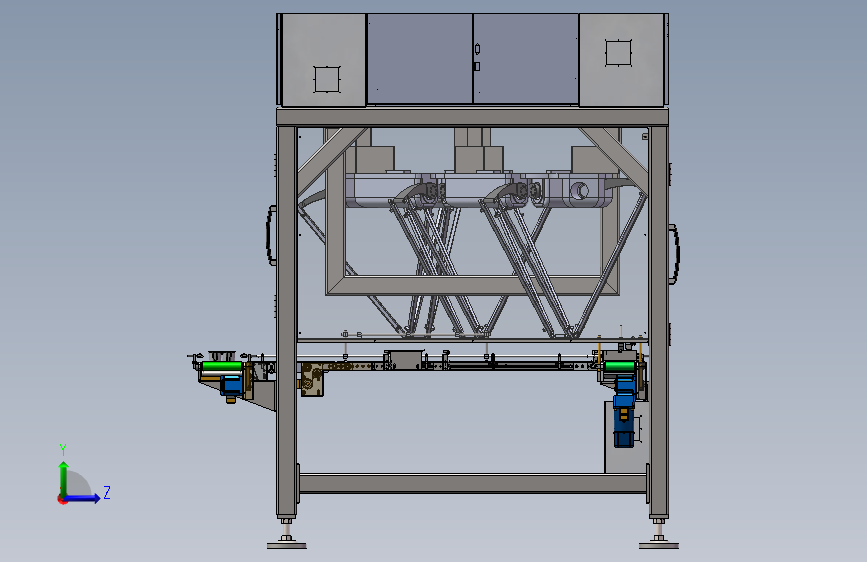Select the top horizontal frame beam
Viewport: 867px width, 562px height.
[x=472, y=117]
